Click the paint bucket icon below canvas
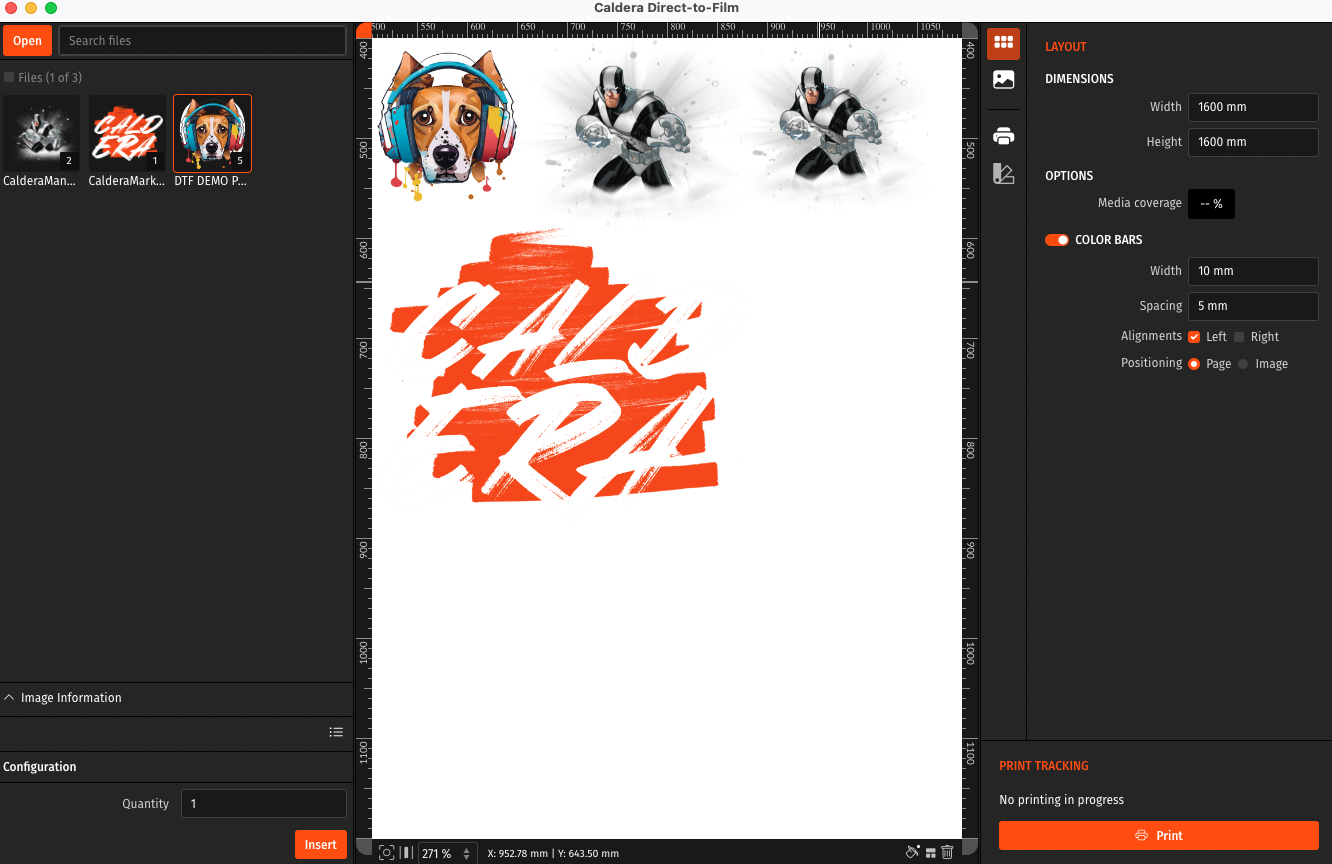This screenshot has height=864, width=1332. pyautogui.click(x=912, y=853)
